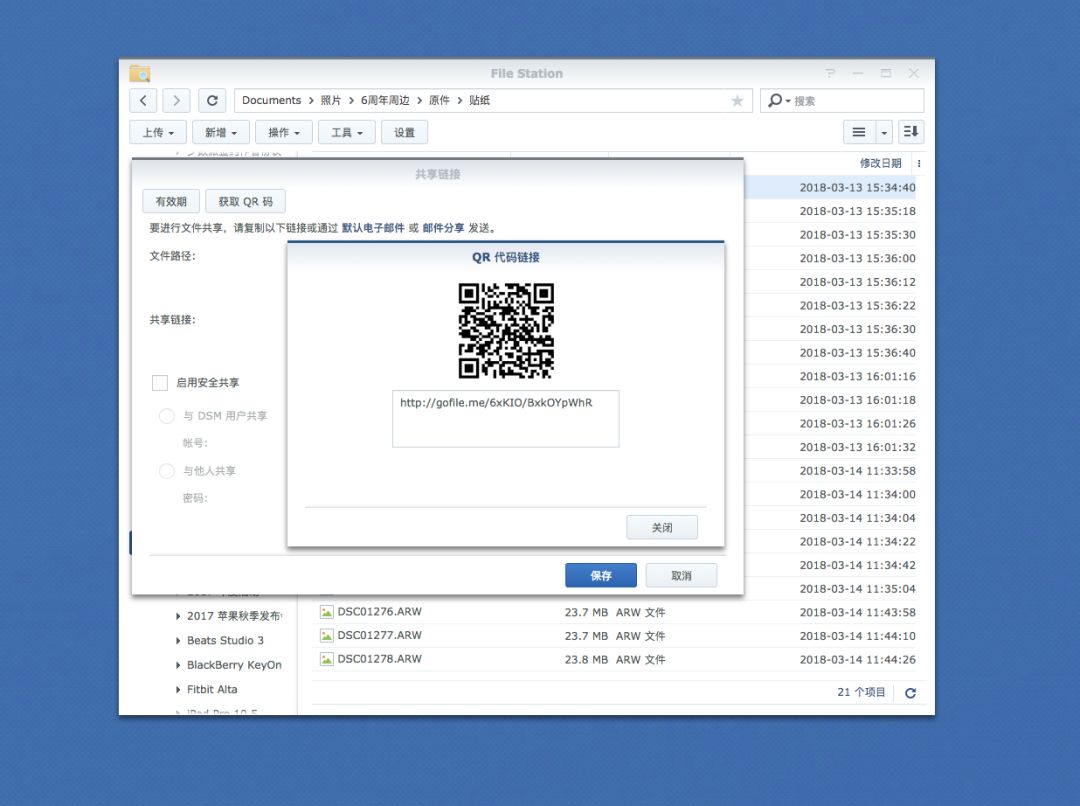Navigate to Documents in the breadcrumb path

(x=271, y=101)
